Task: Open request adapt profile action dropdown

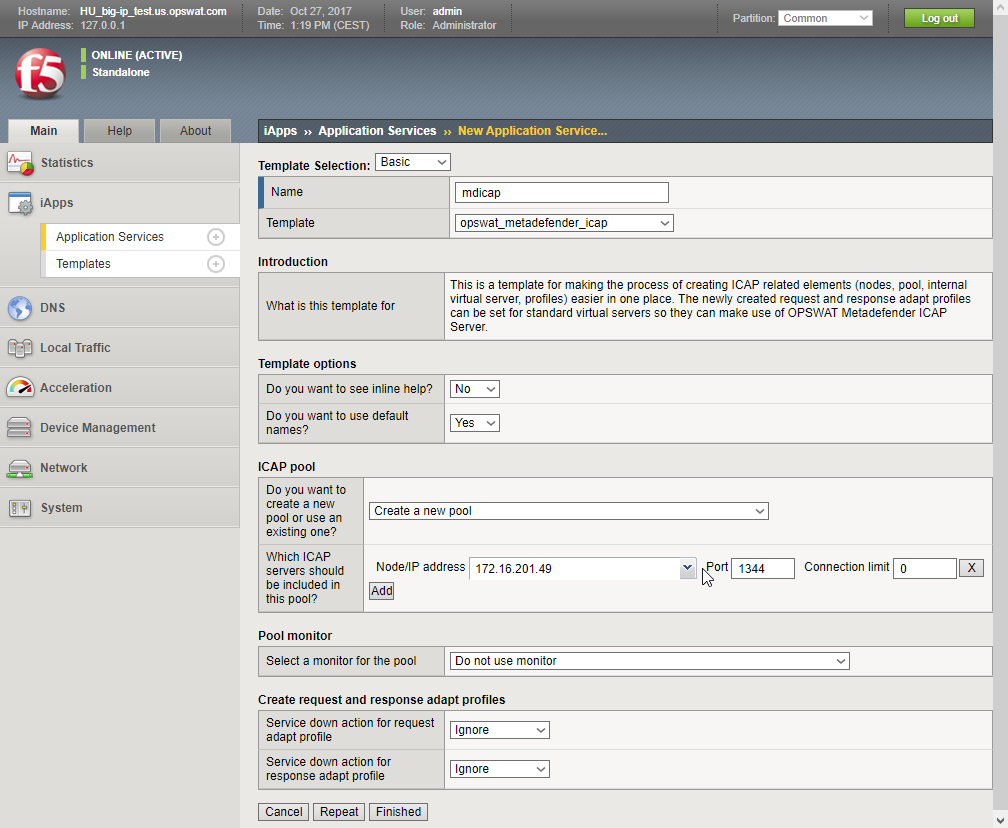Action: click(500, 730)
